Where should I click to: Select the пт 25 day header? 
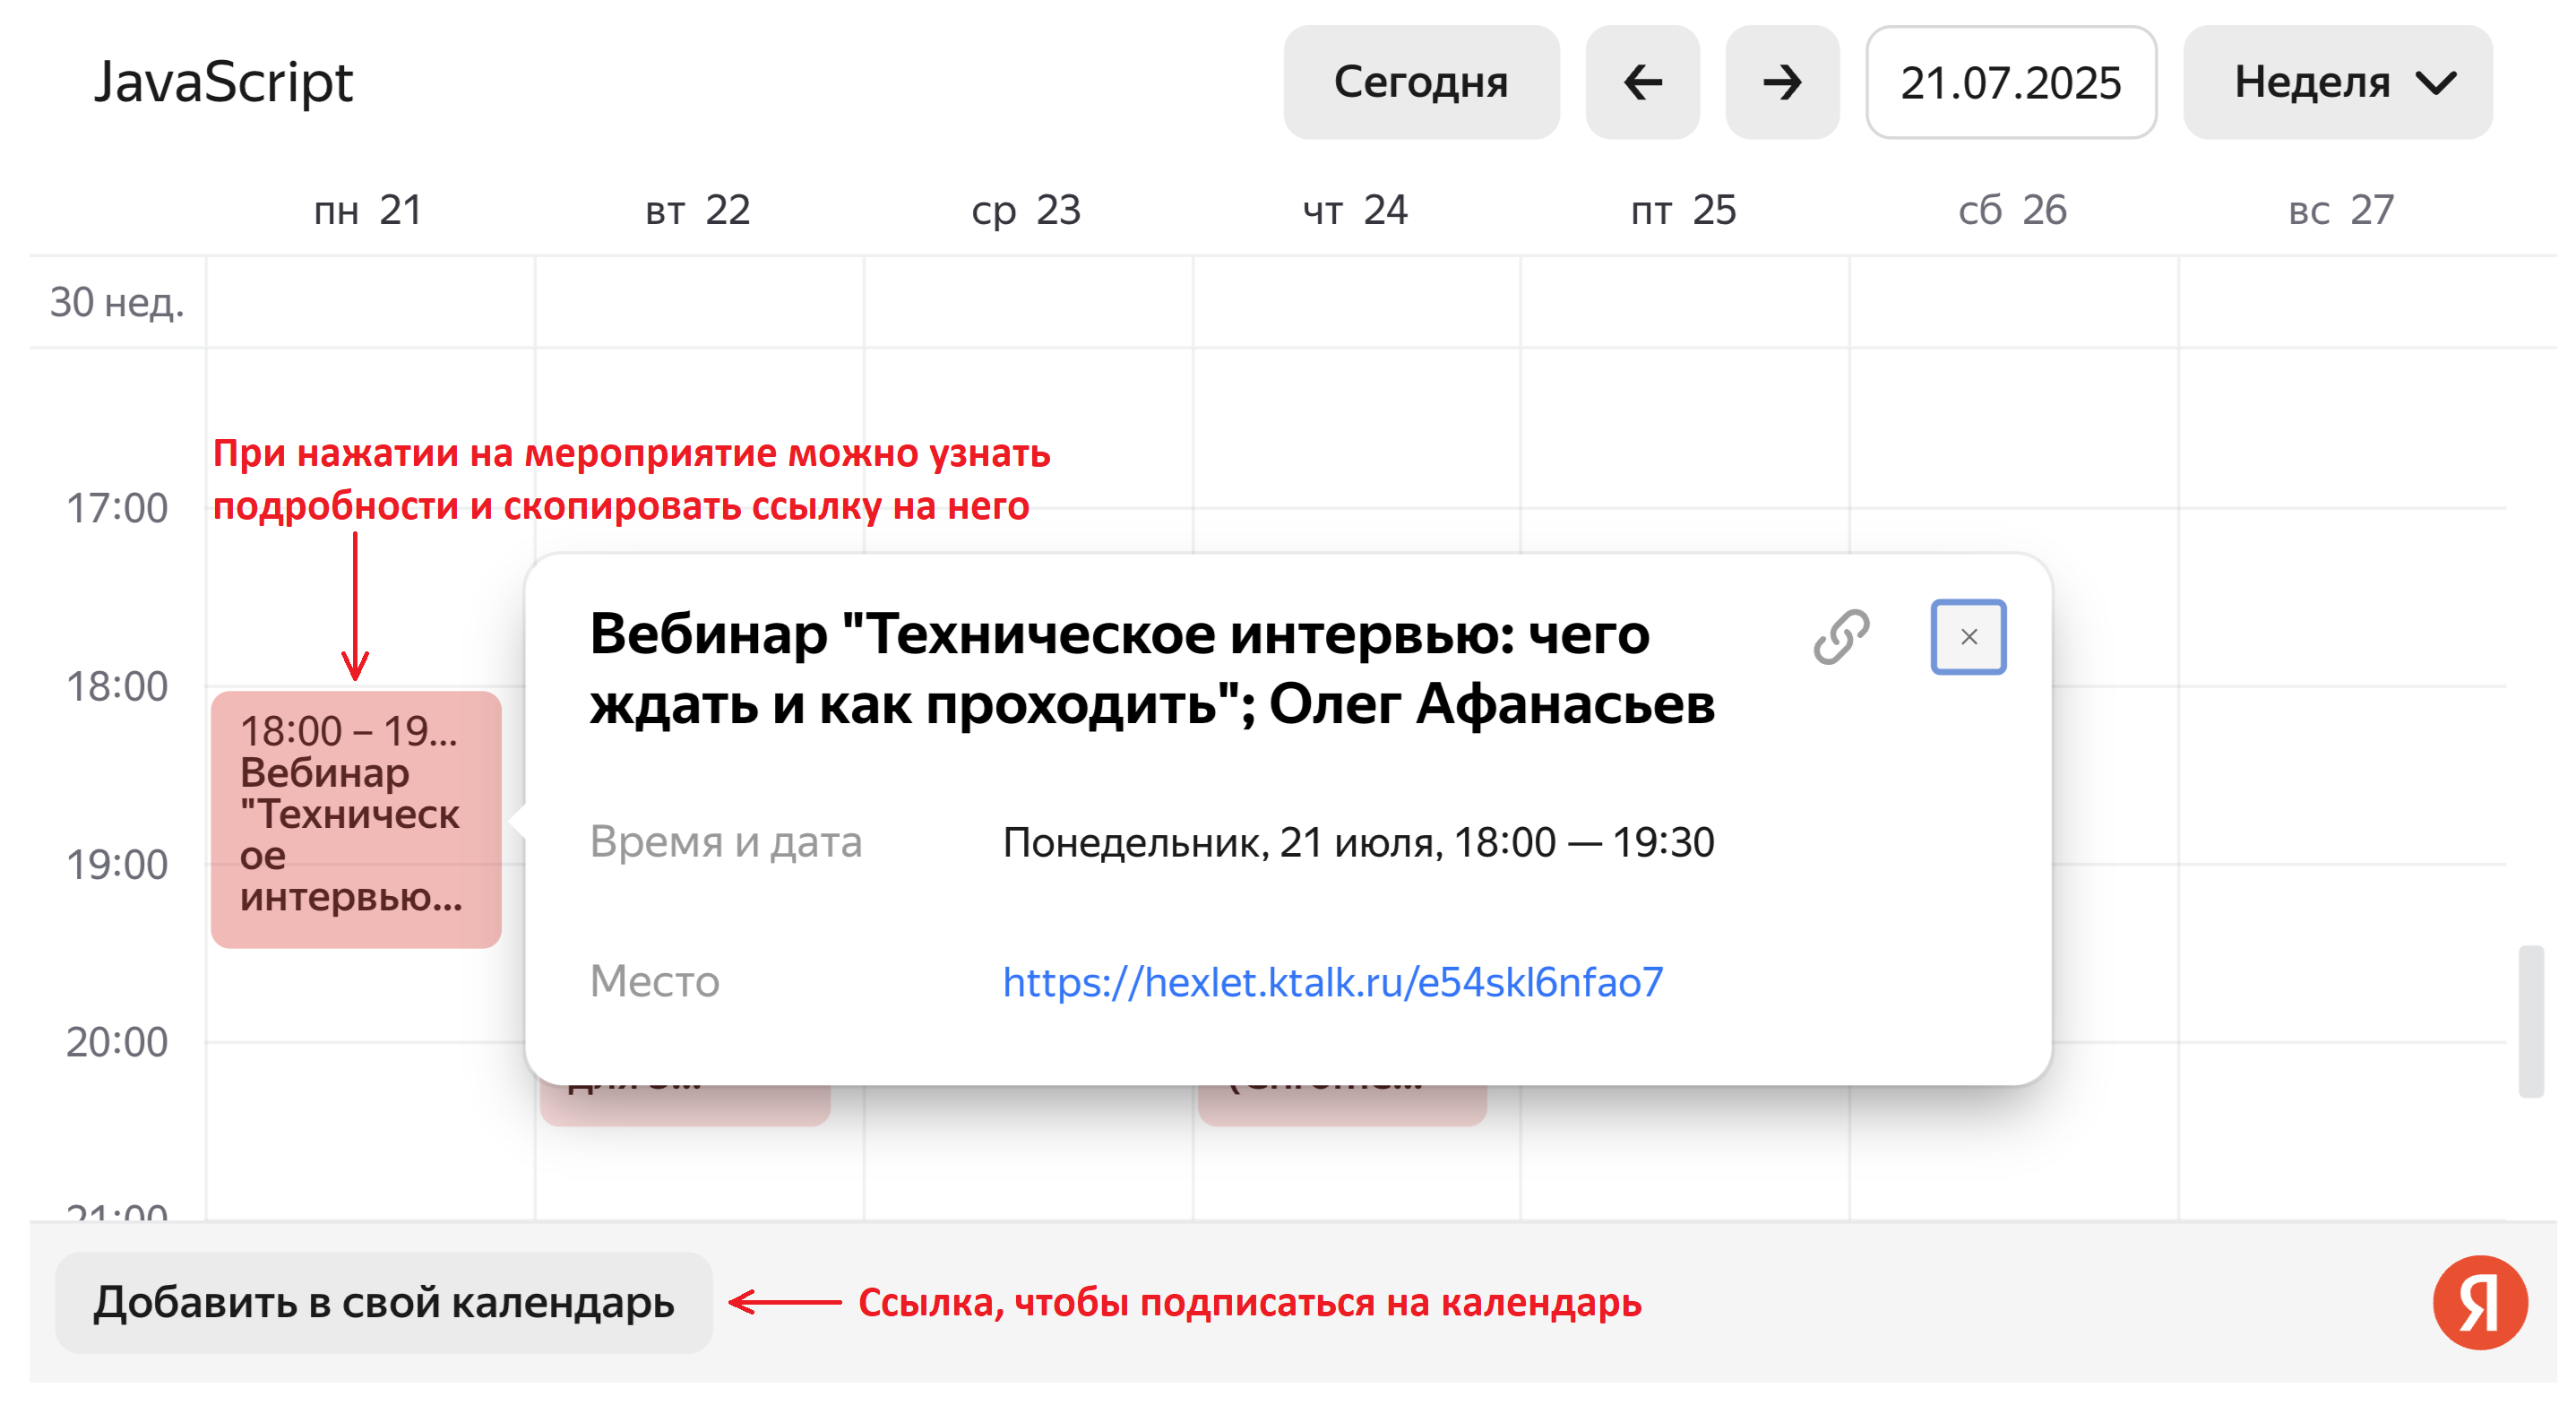click(x=1683, y=210)
